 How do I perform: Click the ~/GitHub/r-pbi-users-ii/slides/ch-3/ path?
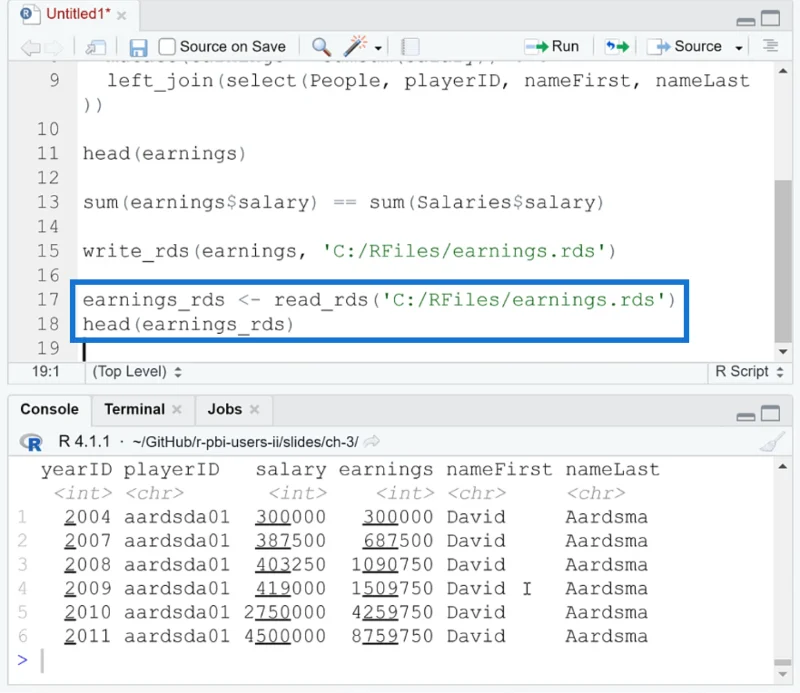point(245,442)
